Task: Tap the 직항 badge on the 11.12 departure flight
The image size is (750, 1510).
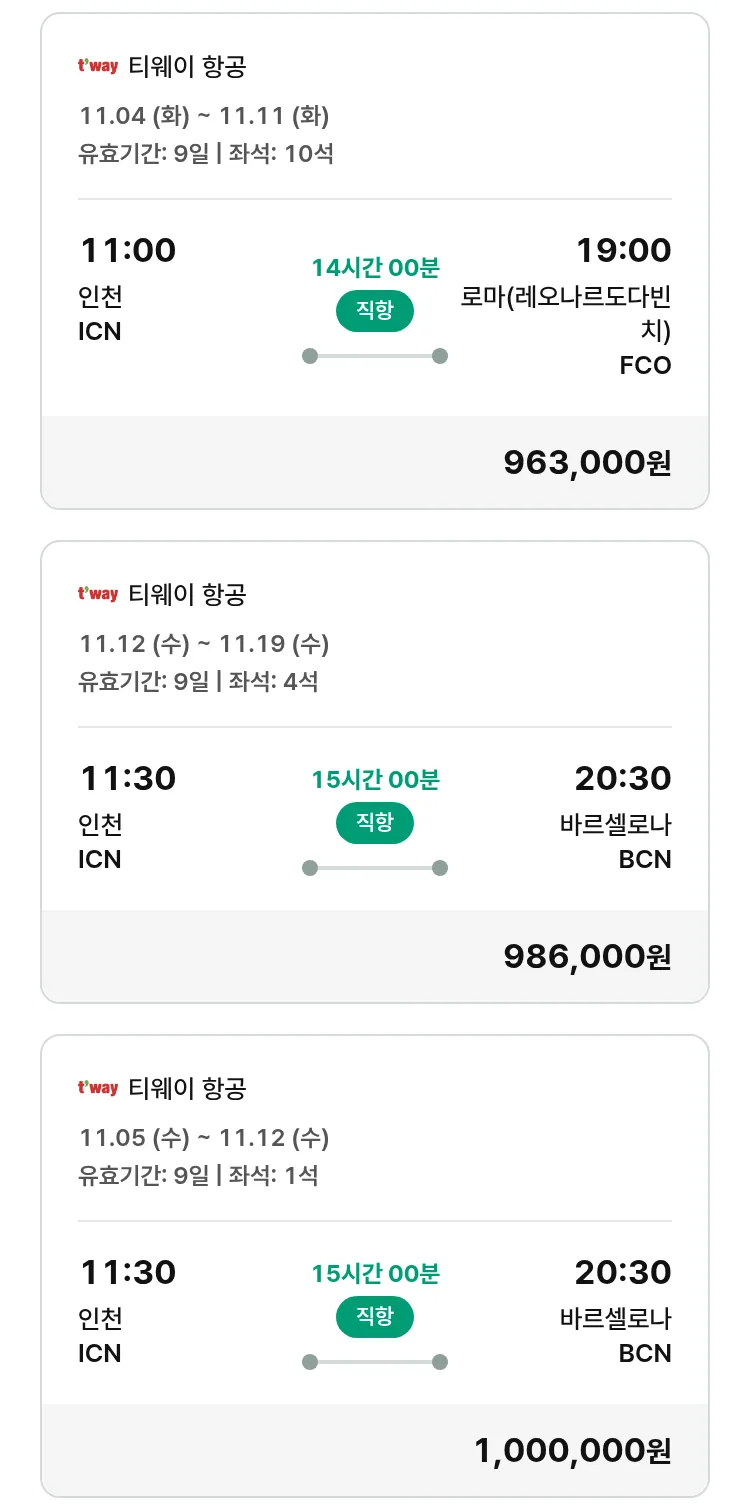Action: 375,823
